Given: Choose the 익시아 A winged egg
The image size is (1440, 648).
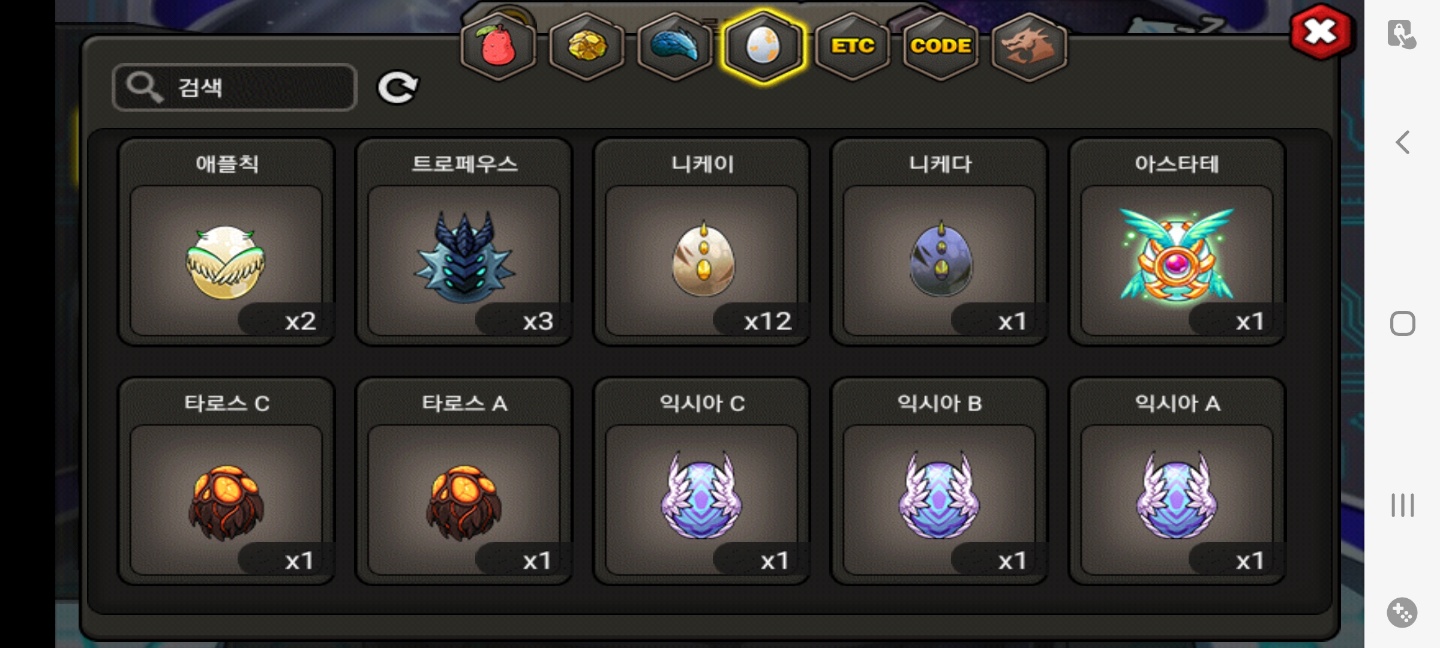Looking at the screenshot, I should [1177, 481].
